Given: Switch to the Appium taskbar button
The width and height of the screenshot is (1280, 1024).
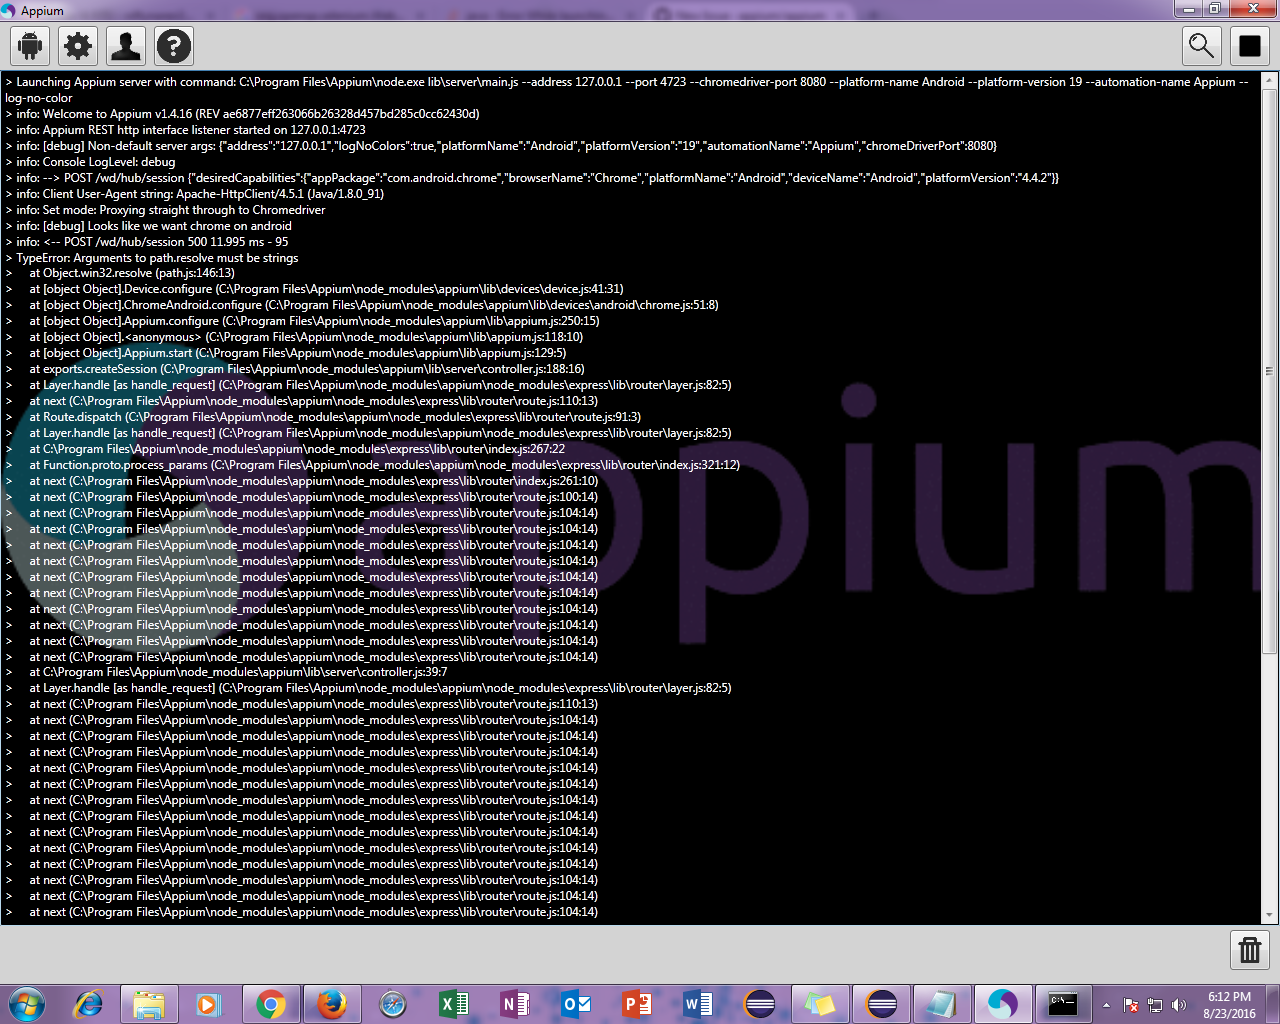Looking at the screenshot, I should pos(1002,1004).
